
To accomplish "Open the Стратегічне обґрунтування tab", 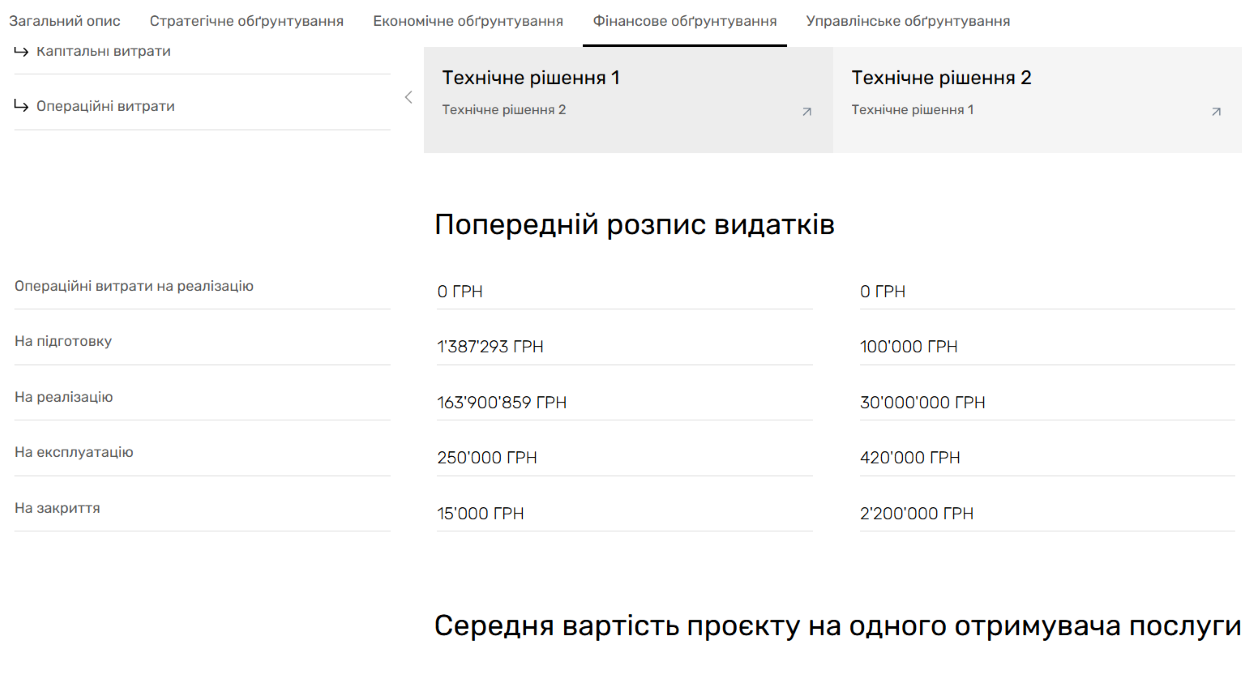I will [x=246, y=21].
